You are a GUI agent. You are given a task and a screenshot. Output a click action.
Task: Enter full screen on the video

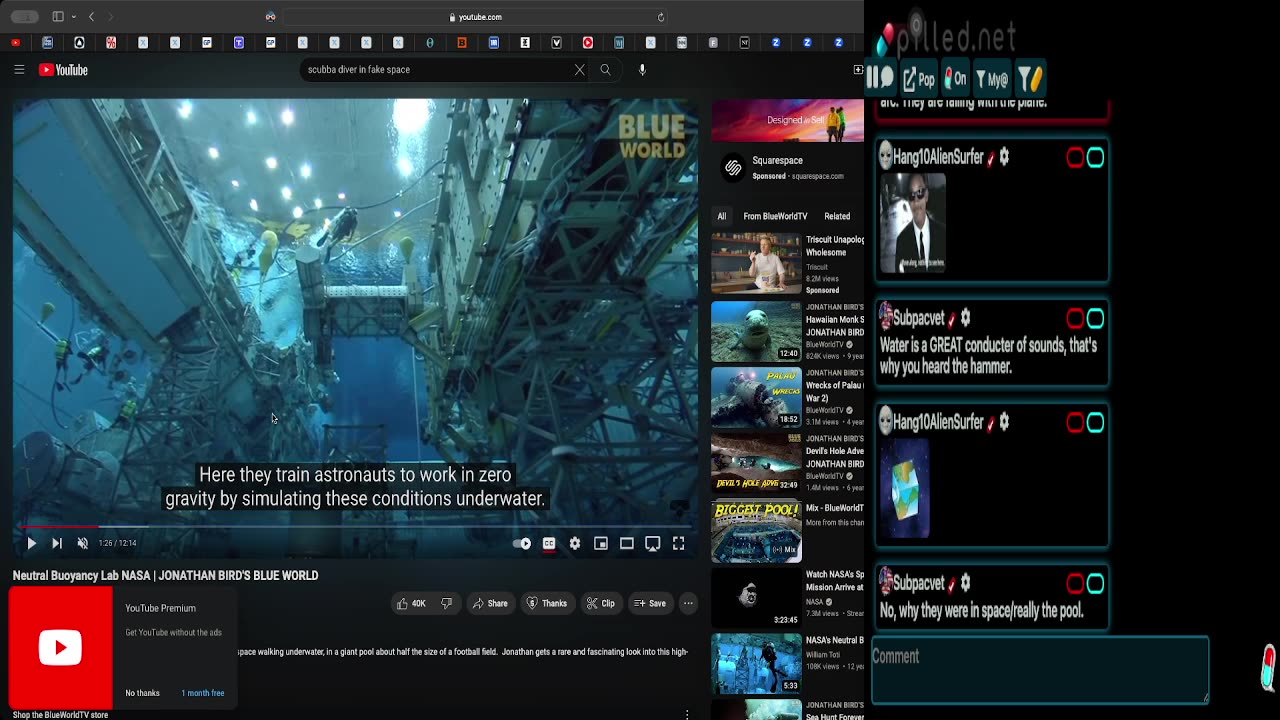(x=678, y=543)
